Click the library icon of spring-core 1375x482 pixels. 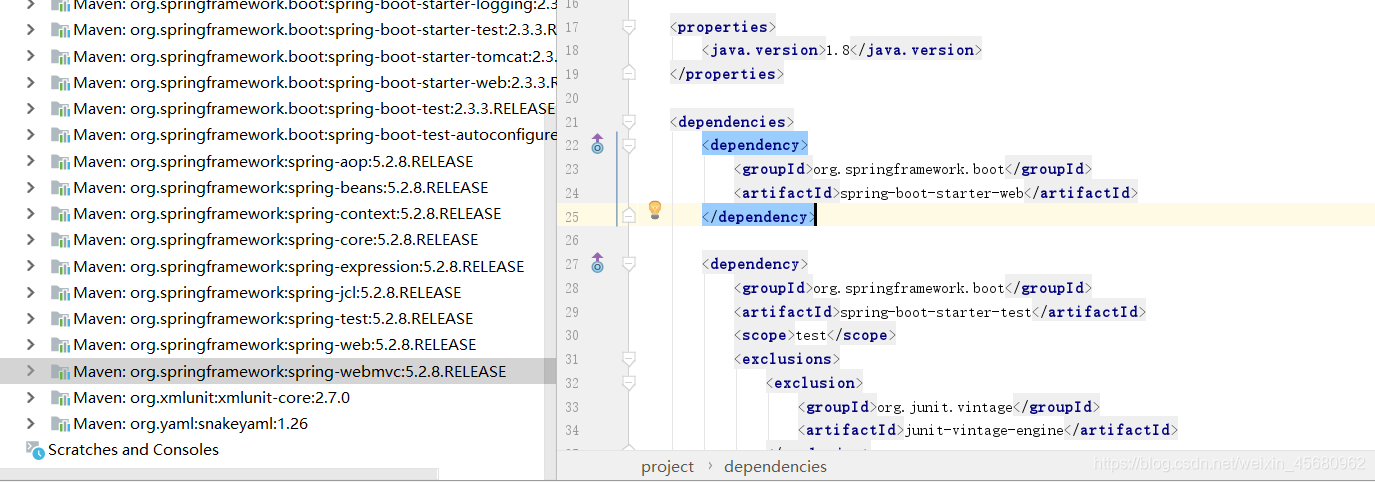60,240
